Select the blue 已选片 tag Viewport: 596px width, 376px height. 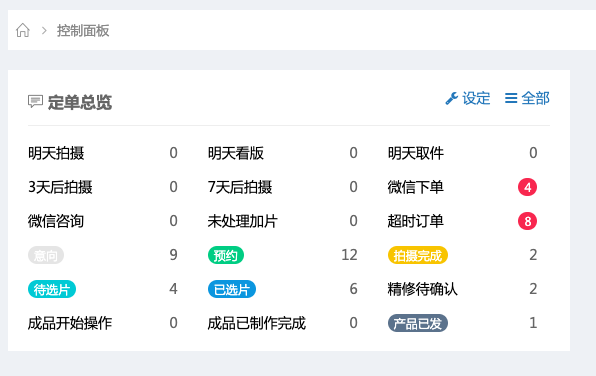coord(231,289)
